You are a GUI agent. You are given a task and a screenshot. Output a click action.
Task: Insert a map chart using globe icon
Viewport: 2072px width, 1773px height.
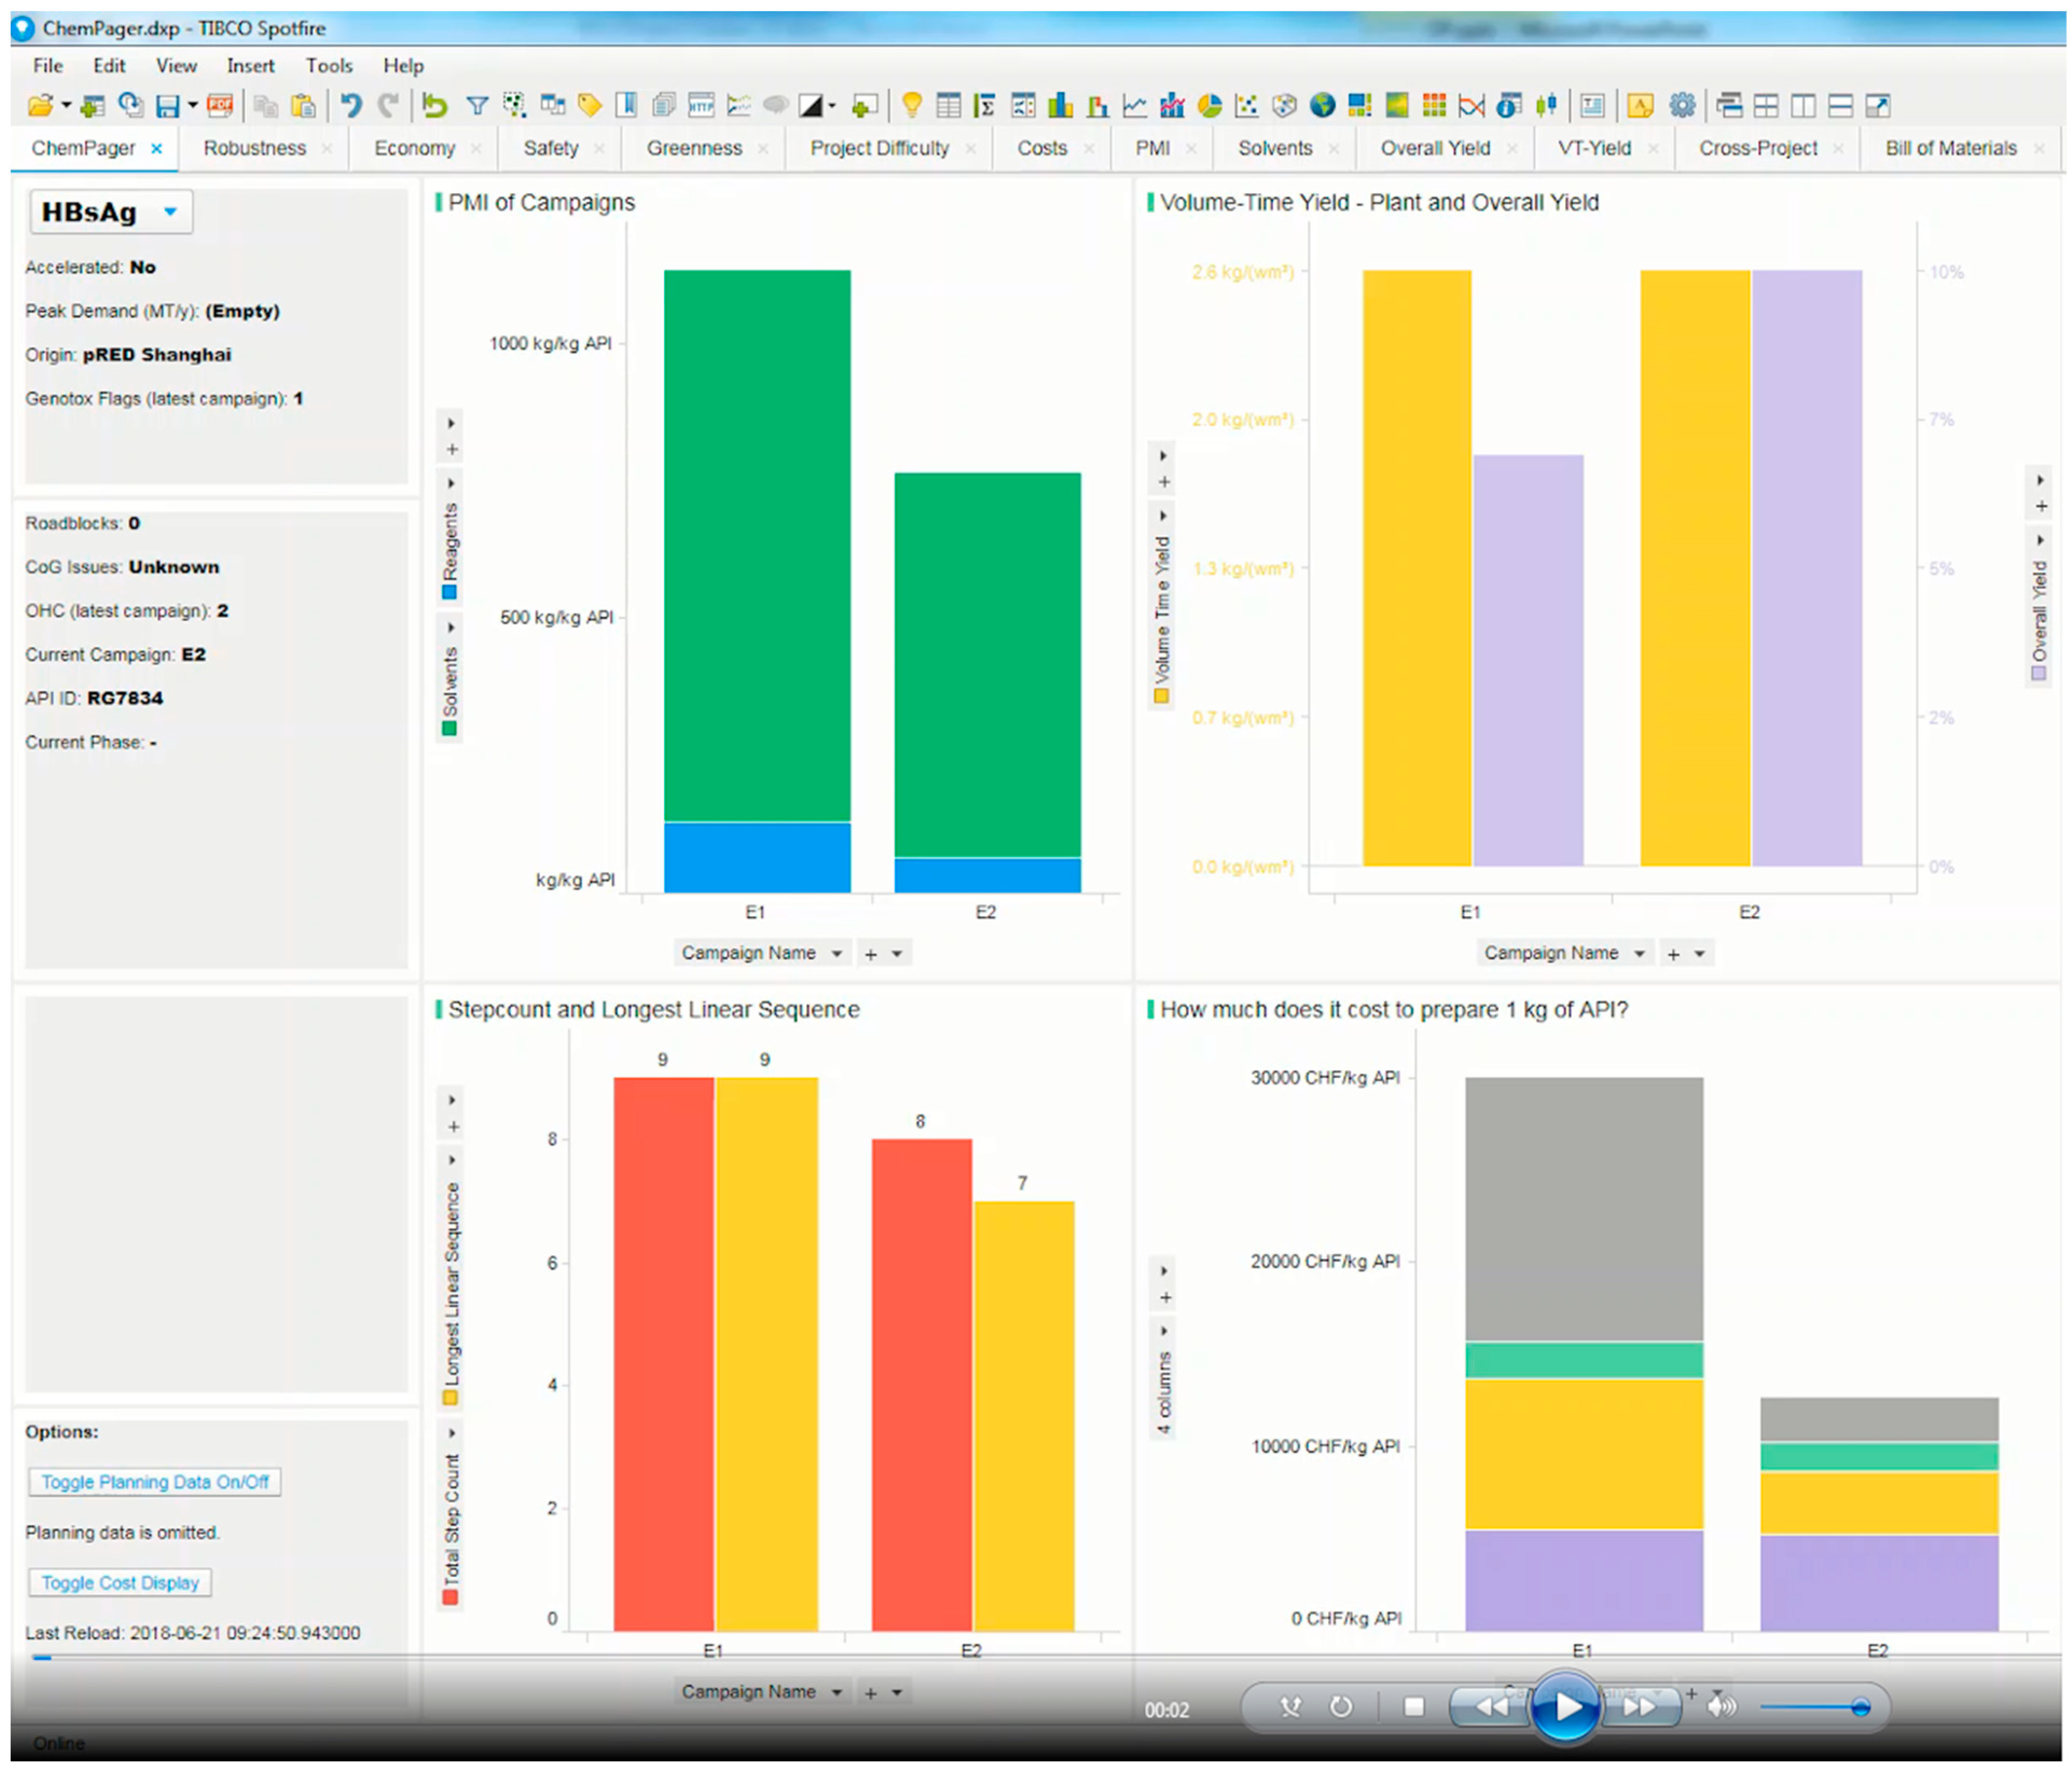click(1322, 105)
